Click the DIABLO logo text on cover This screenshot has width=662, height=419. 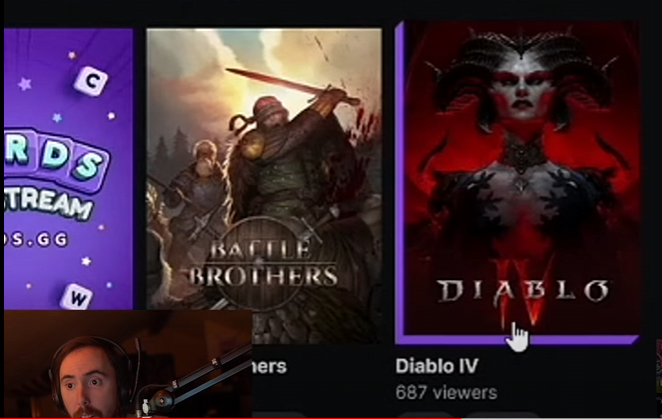(523, 291)
